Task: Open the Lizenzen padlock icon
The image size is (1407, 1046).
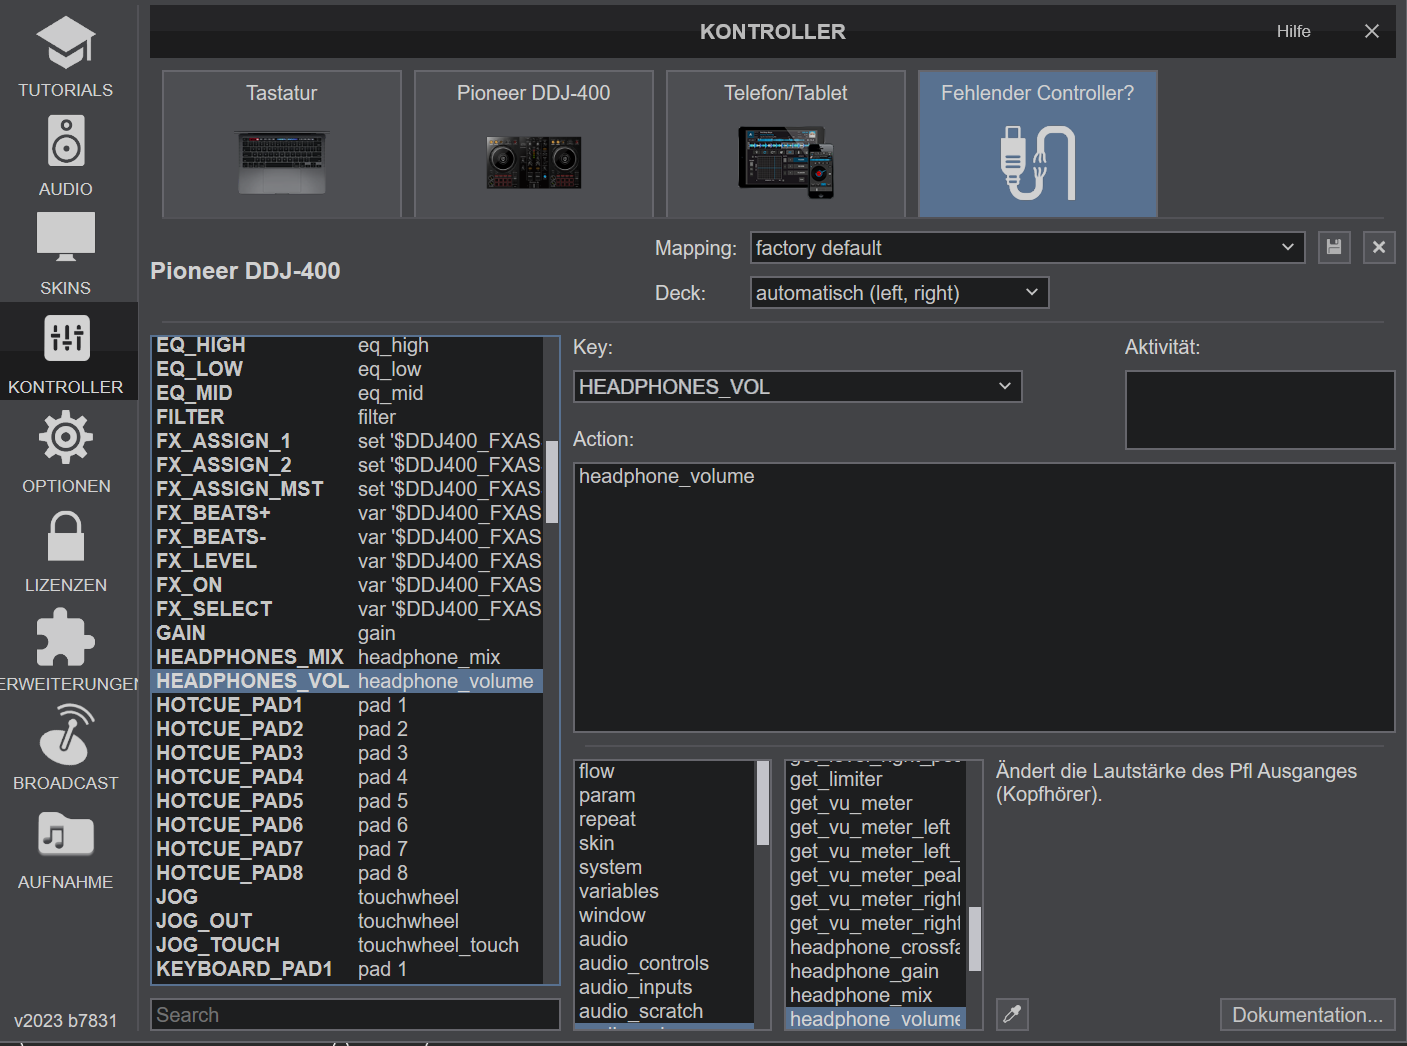Action: point(66,535)
